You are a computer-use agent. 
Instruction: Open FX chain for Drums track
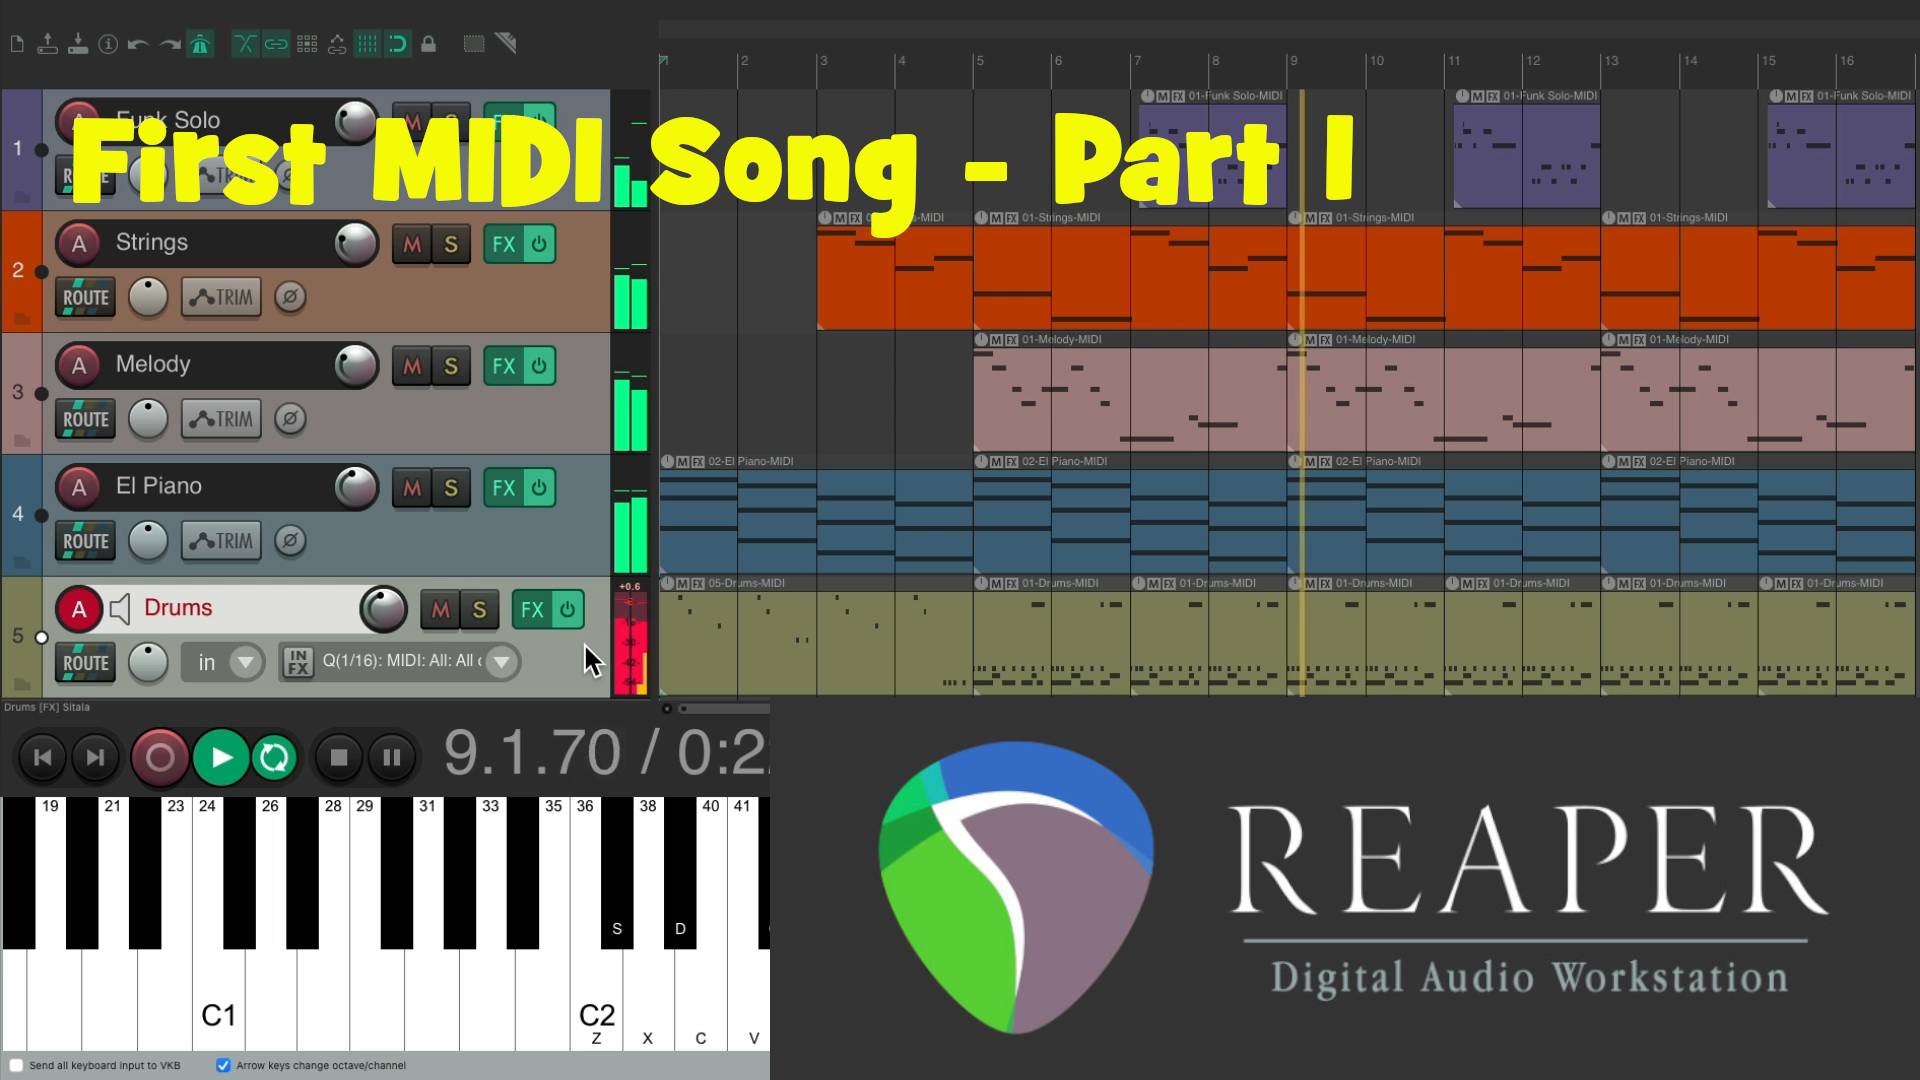click(x=532, y=610)
